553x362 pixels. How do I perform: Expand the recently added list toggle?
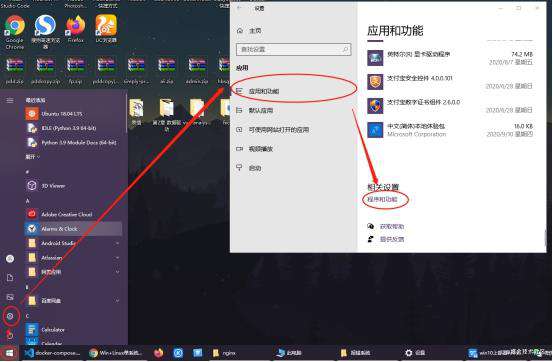click(x=32, y=157)
